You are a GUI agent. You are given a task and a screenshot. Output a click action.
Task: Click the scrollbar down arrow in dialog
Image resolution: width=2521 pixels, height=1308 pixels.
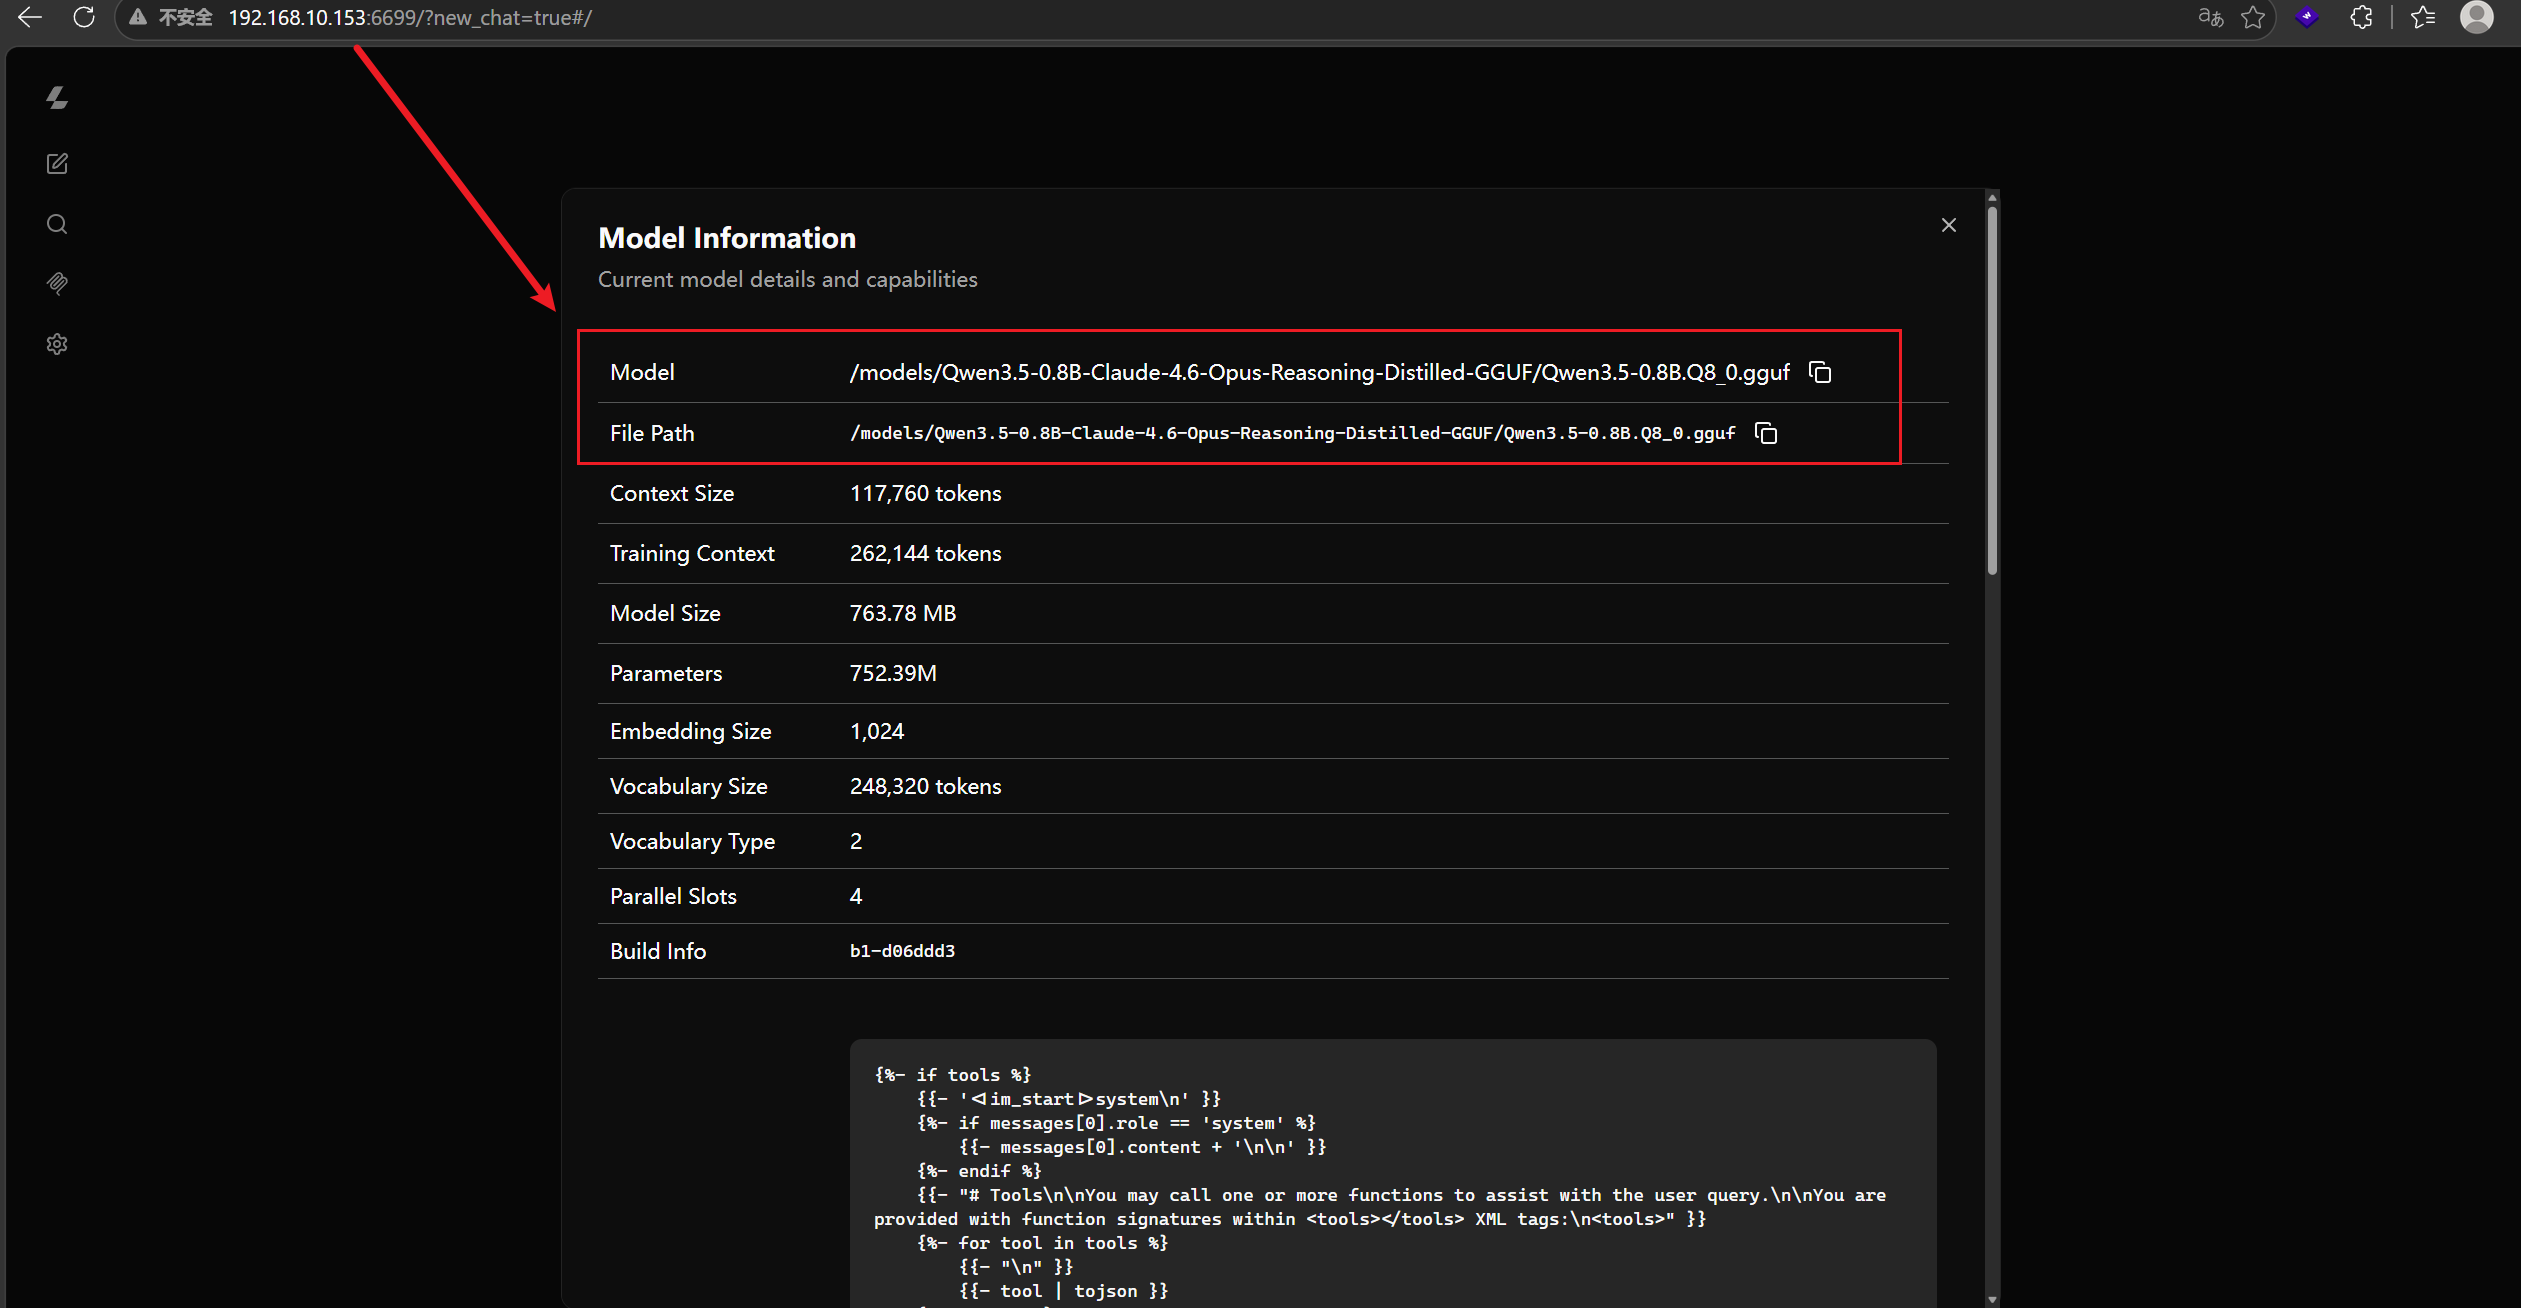[x=1992, y=1299]
